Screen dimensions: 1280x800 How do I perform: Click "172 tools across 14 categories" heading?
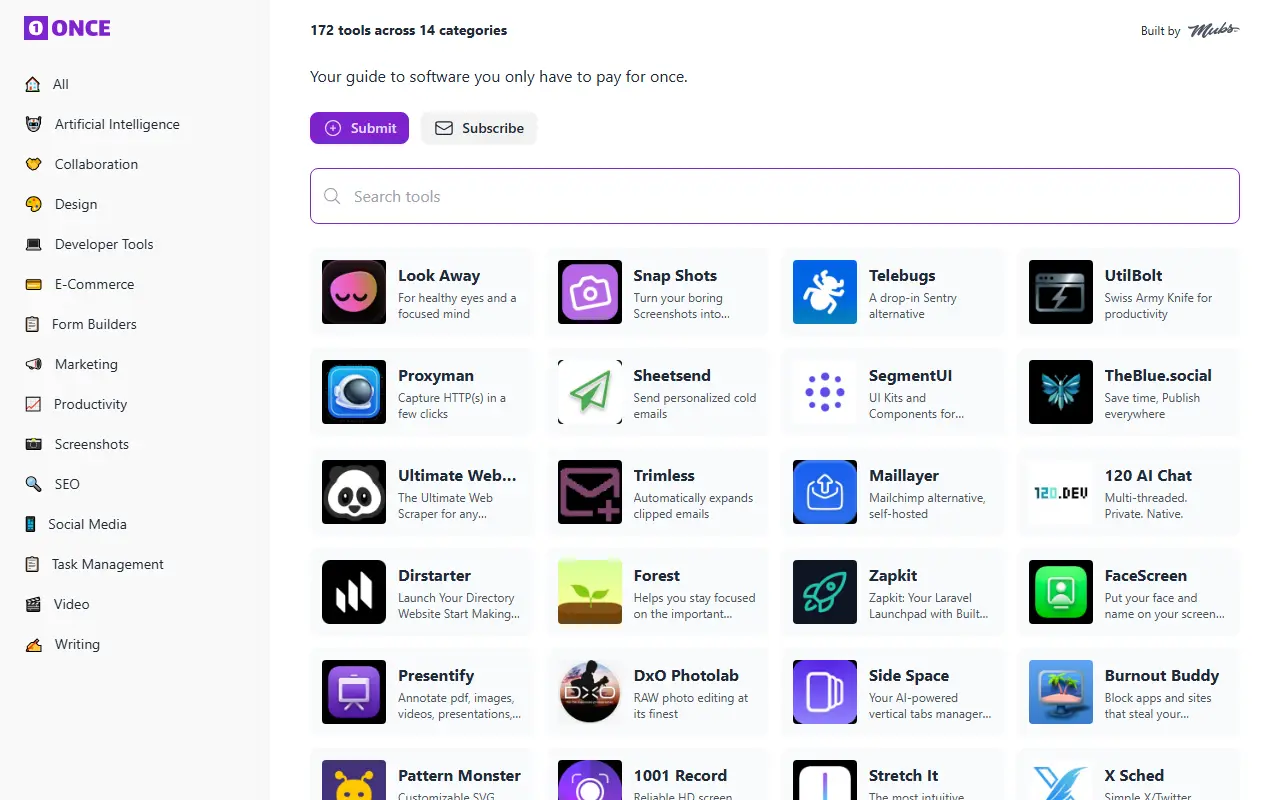coord(408,30)
